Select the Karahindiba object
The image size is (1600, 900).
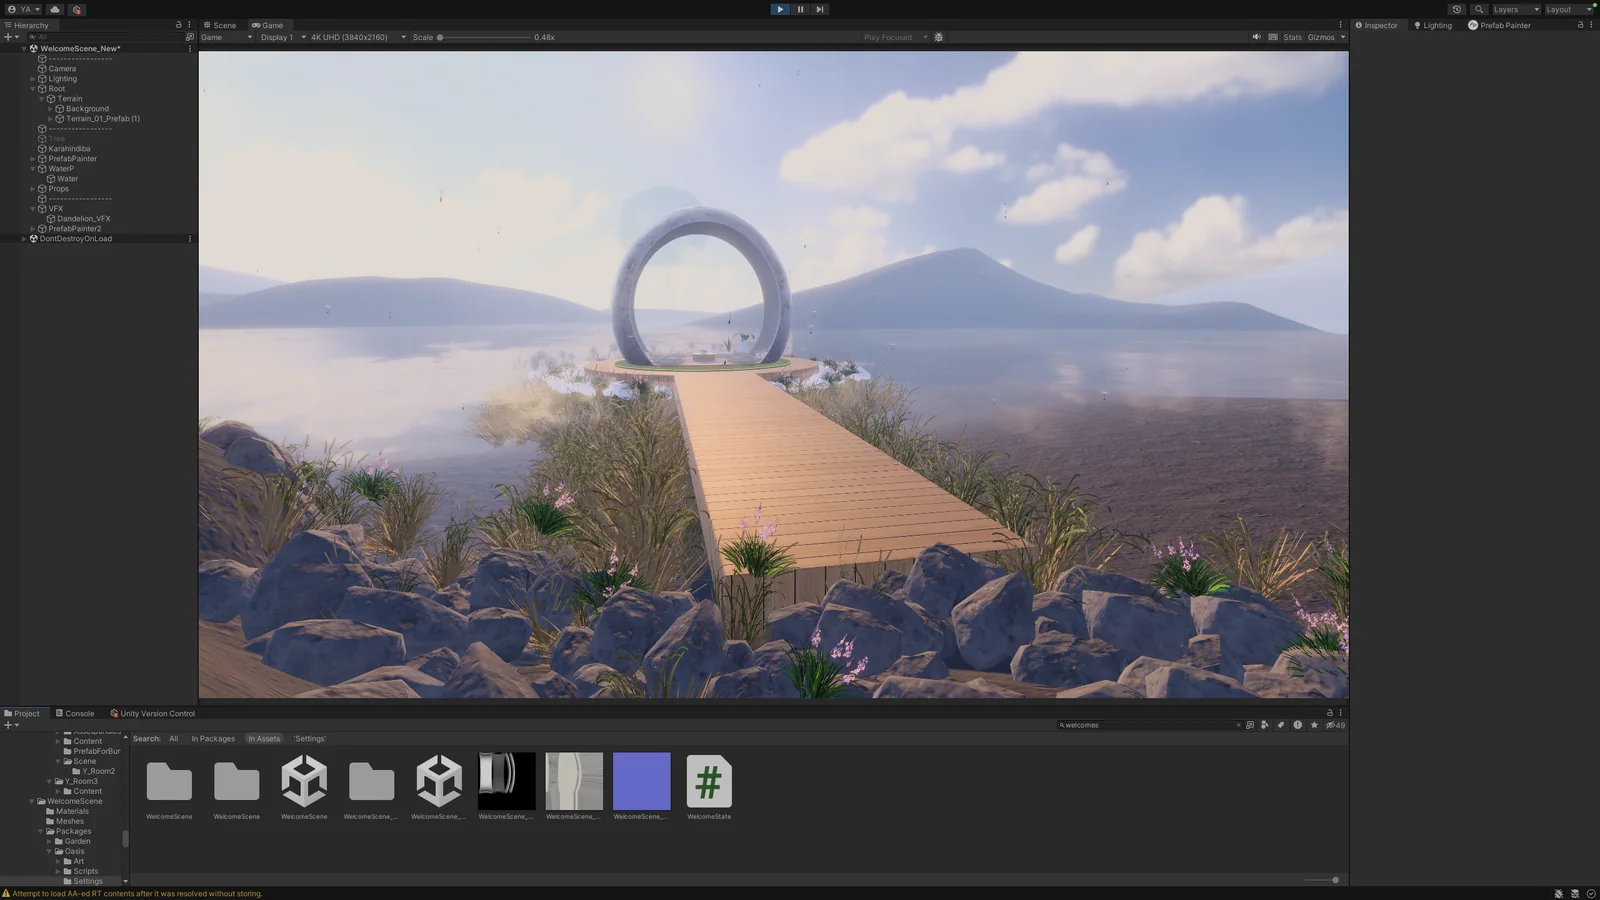[x=69, y=148]
